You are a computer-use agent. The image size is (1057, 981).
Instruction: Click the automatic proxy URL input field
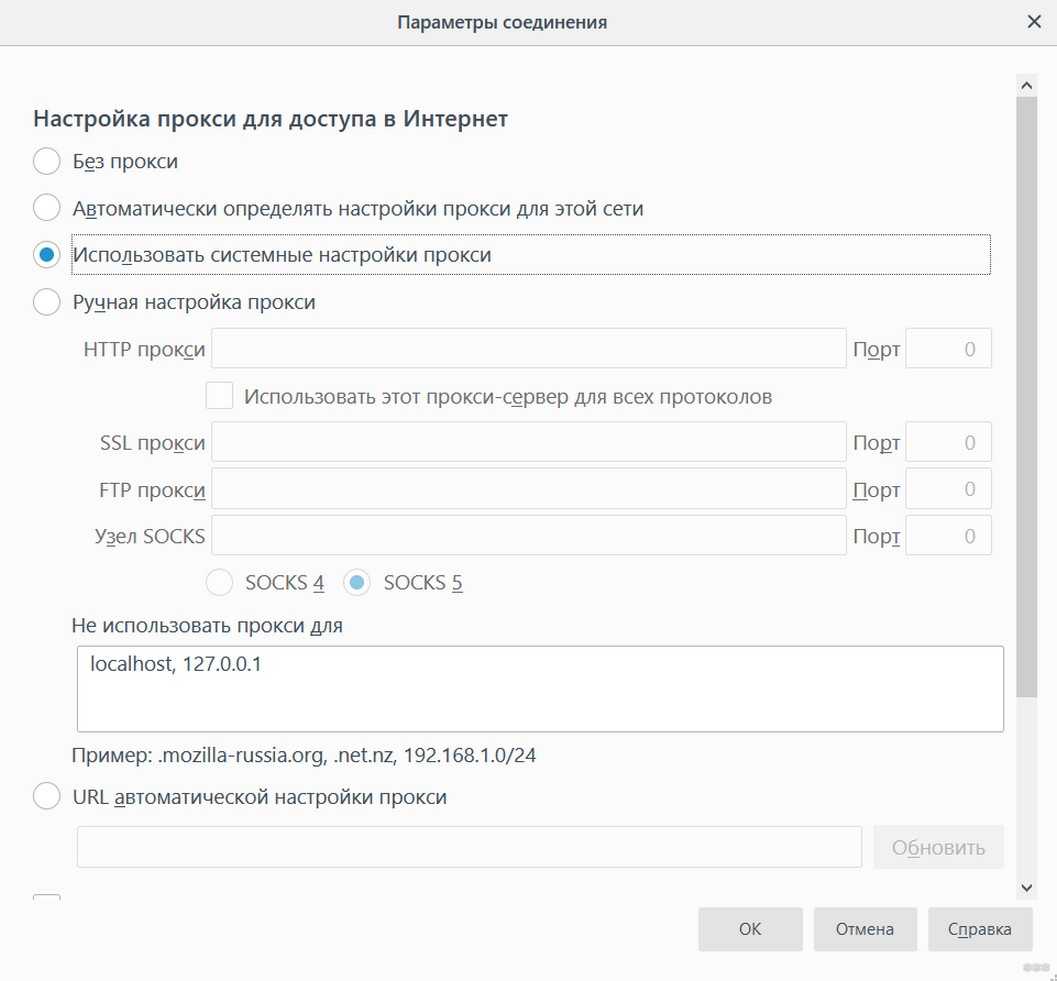click(x=469, y=847)
